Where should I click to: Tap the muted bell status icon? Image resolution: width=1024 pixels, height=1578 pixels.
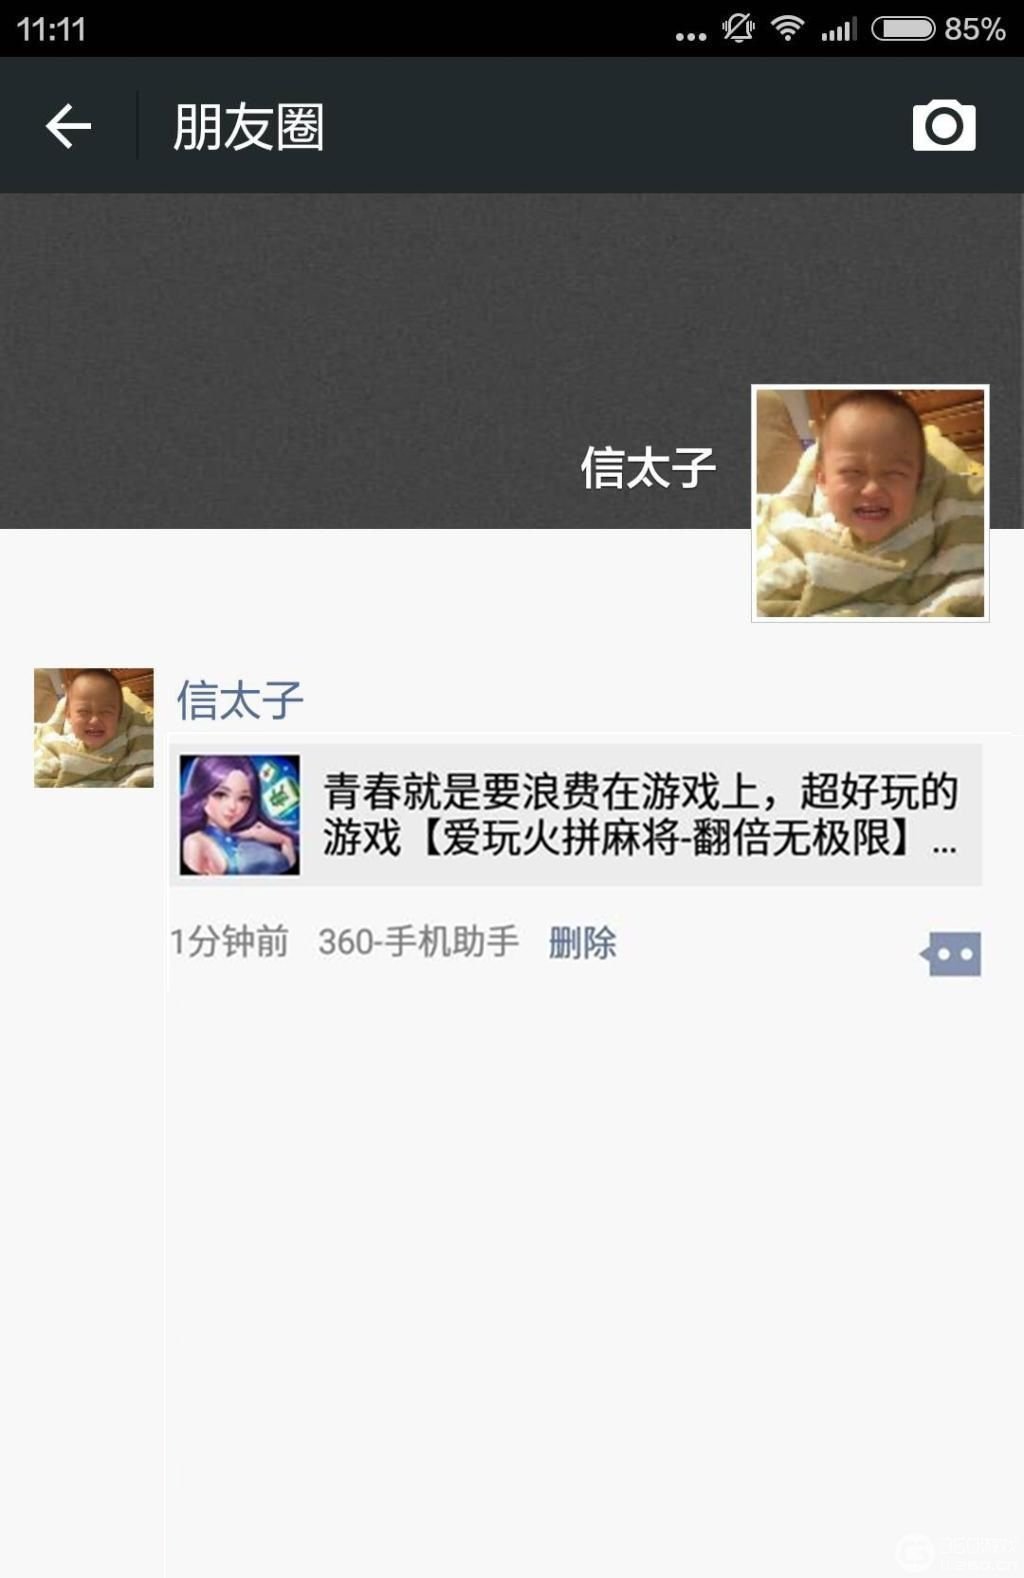[739, 28]
